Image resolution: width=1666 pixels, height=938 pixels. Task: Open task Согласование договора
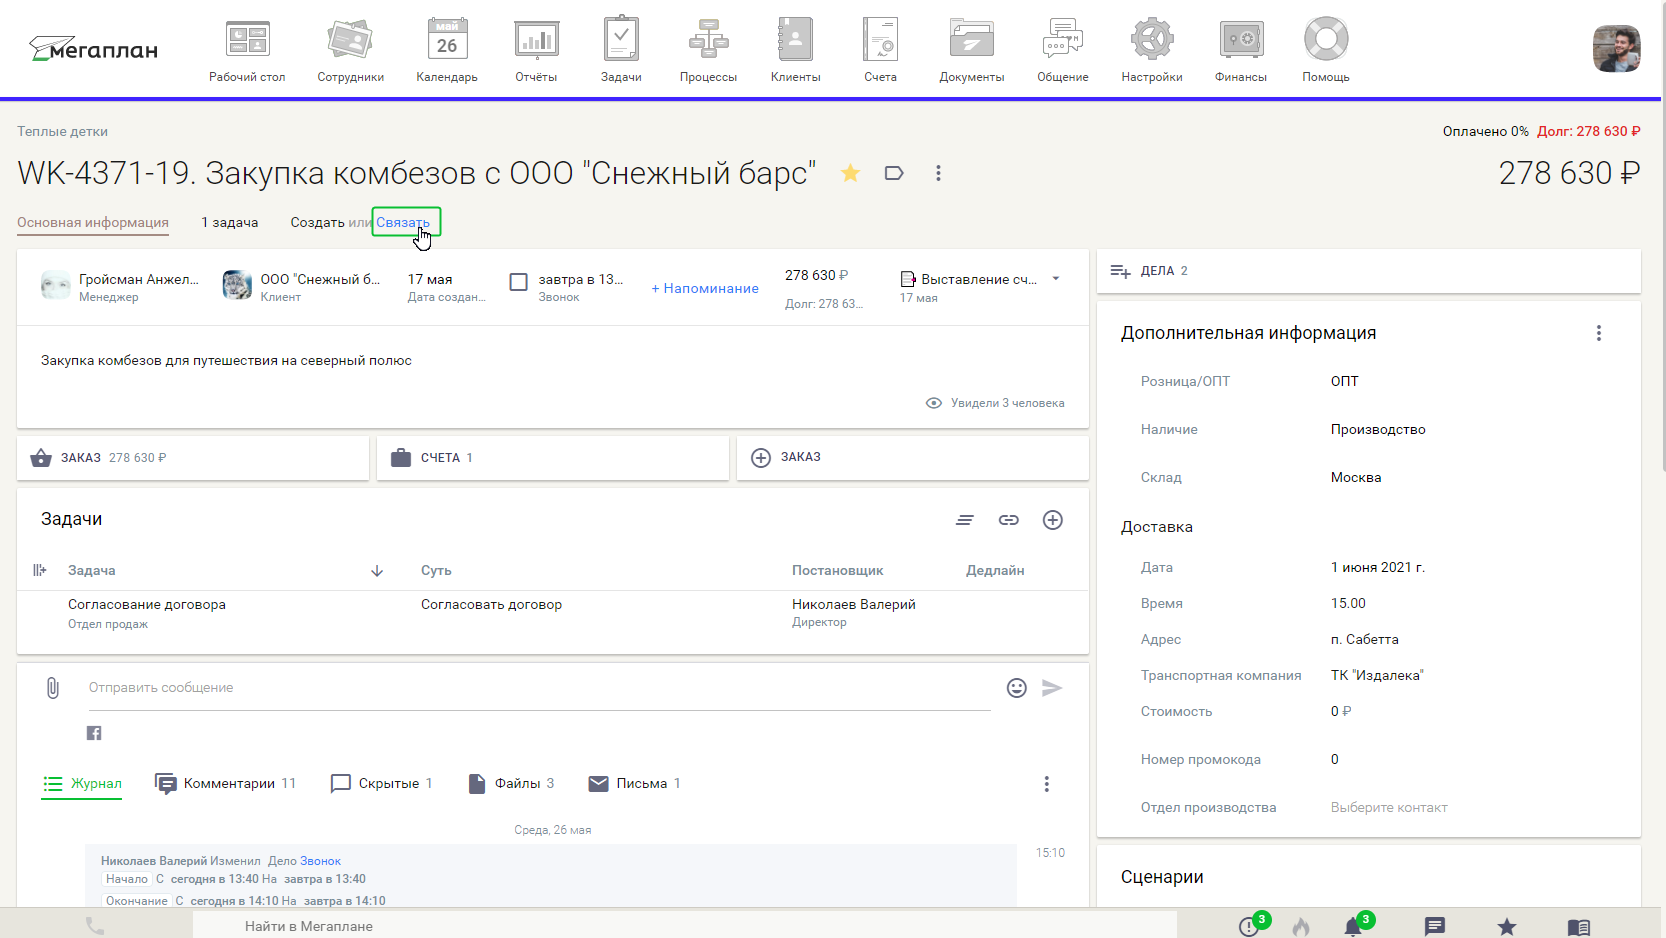147,604
